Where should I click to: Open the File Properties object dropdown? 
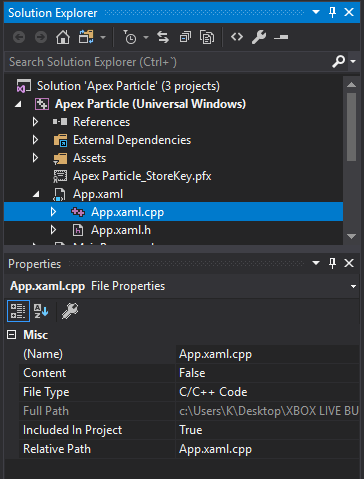[353, 286]
